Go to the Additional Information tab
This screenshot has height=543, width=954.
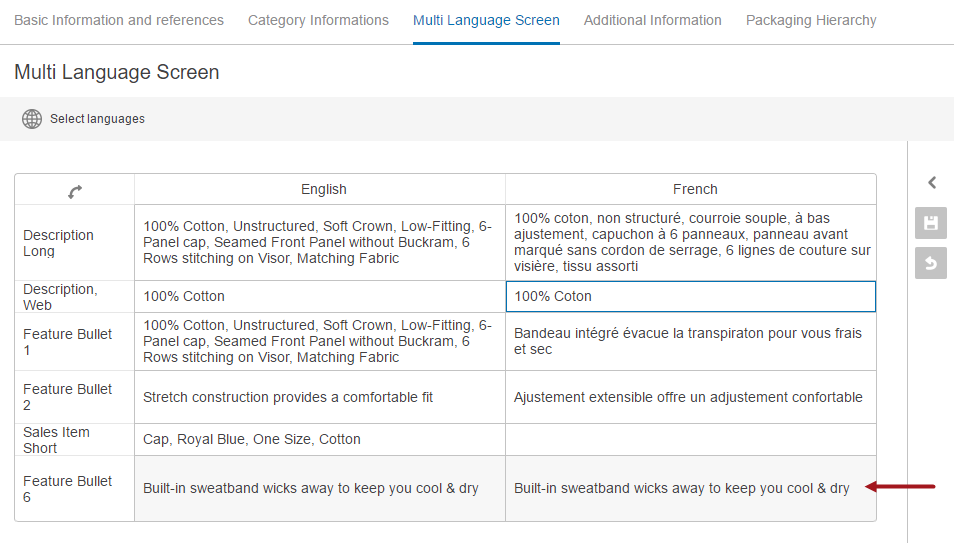pyautogui.click(x=652, y=20)
